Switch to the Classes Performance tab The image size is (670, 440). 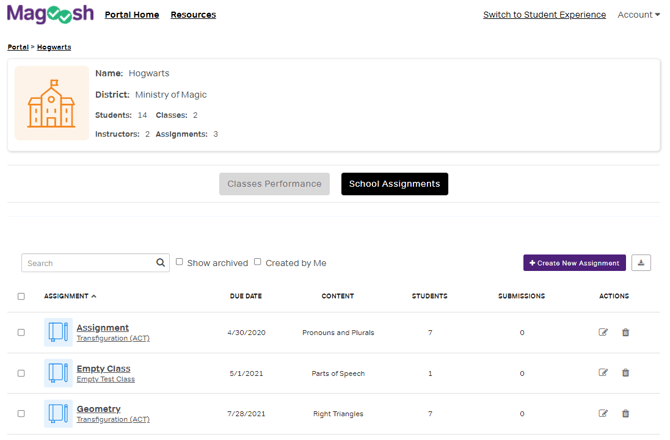(x=274, y=184)
